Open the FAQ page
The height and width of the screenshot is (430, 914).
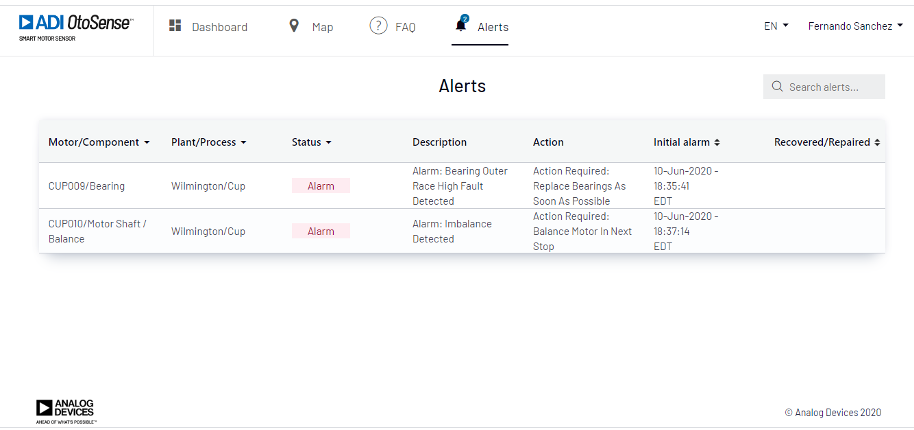click(x=405, y=27)
